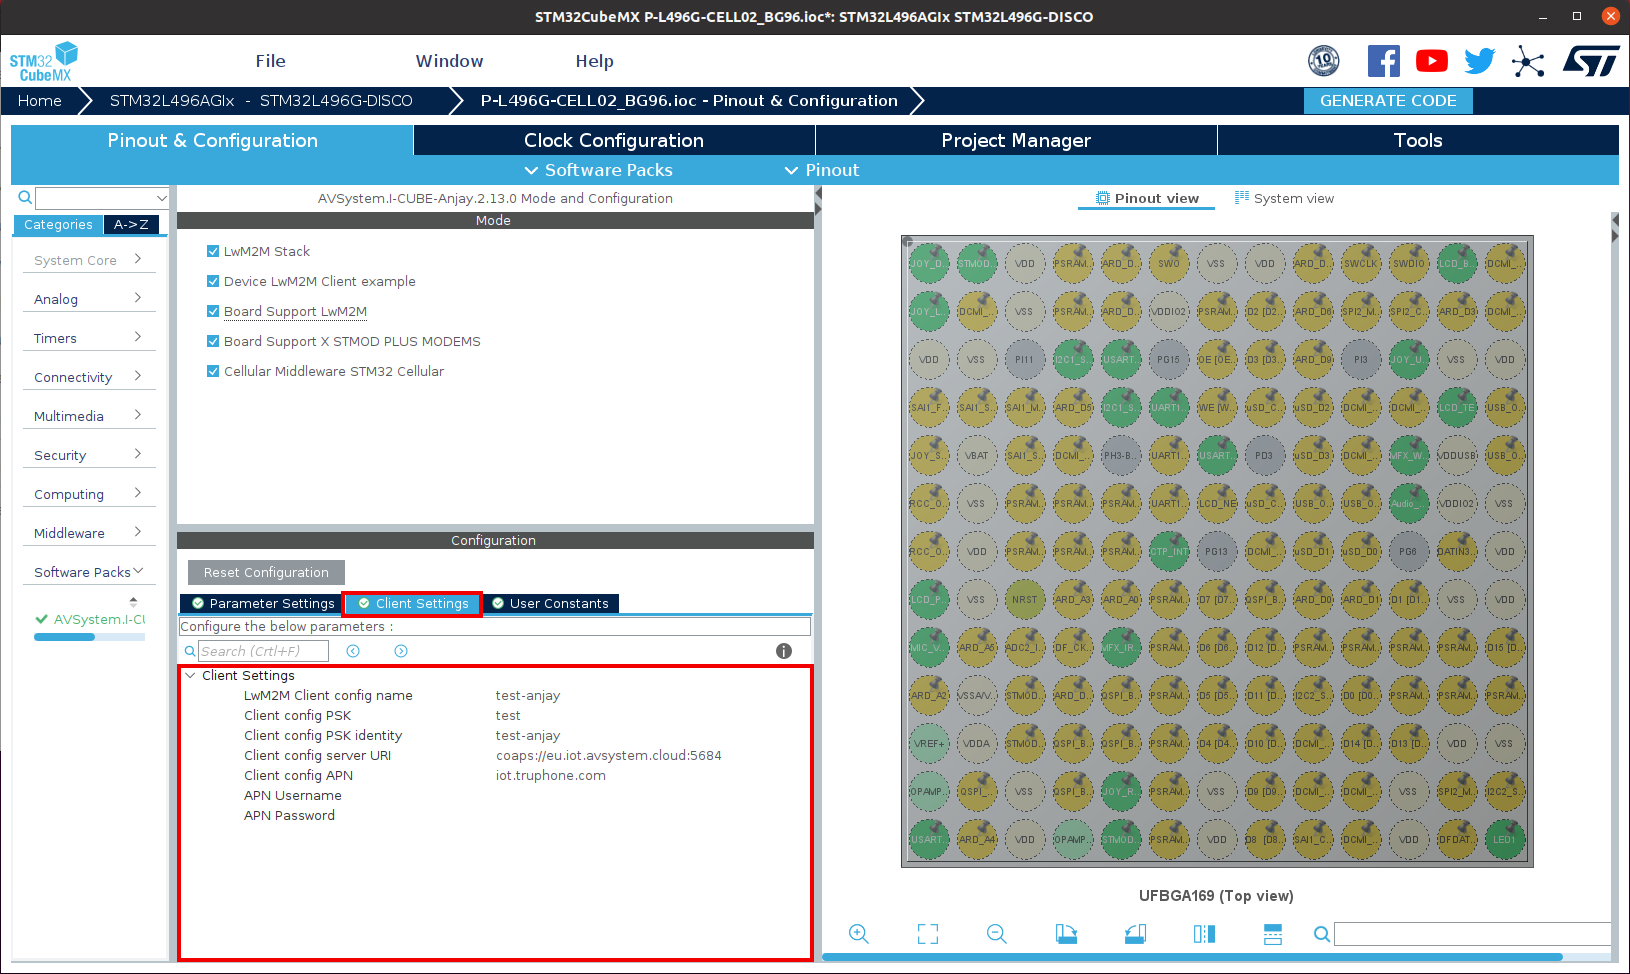
Task: Switch to Project Manager tab
Action: point(1016,140)
